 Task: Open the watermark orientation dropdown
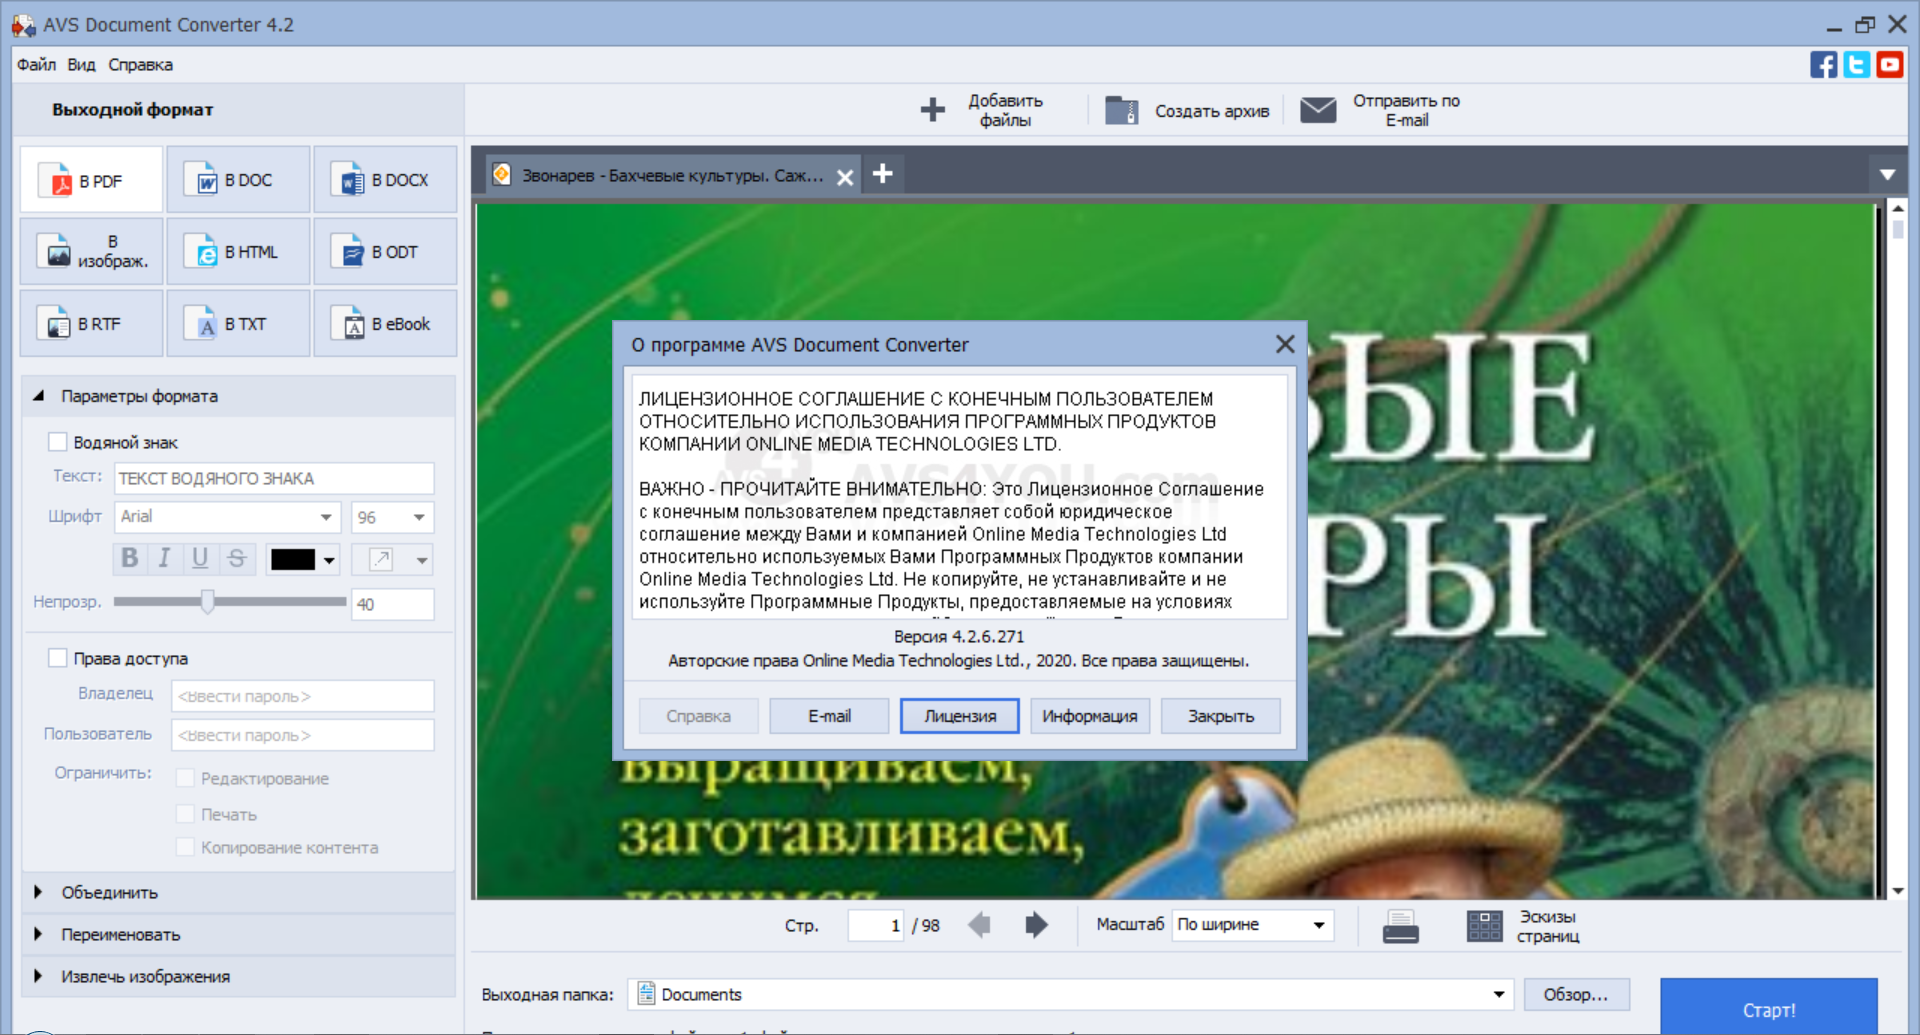[422, 560]
